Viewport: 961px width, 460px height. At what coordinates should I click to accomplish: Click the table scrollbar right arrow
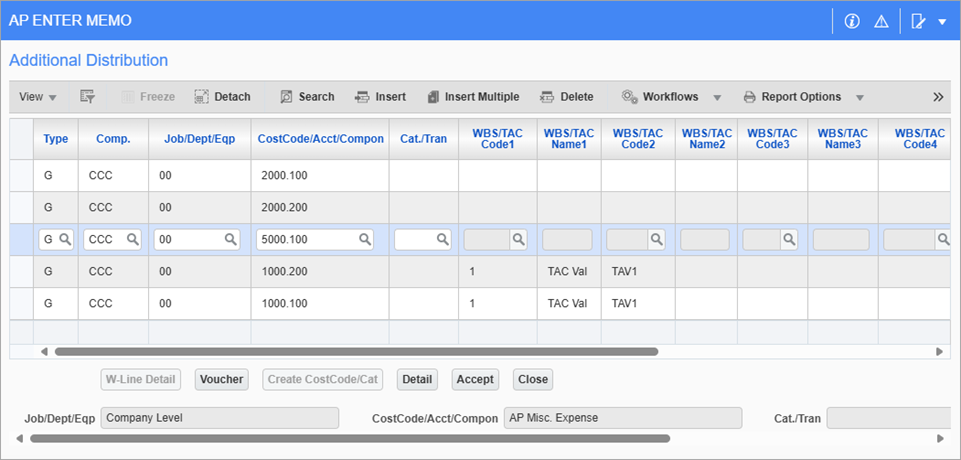[x=938, y=352]
